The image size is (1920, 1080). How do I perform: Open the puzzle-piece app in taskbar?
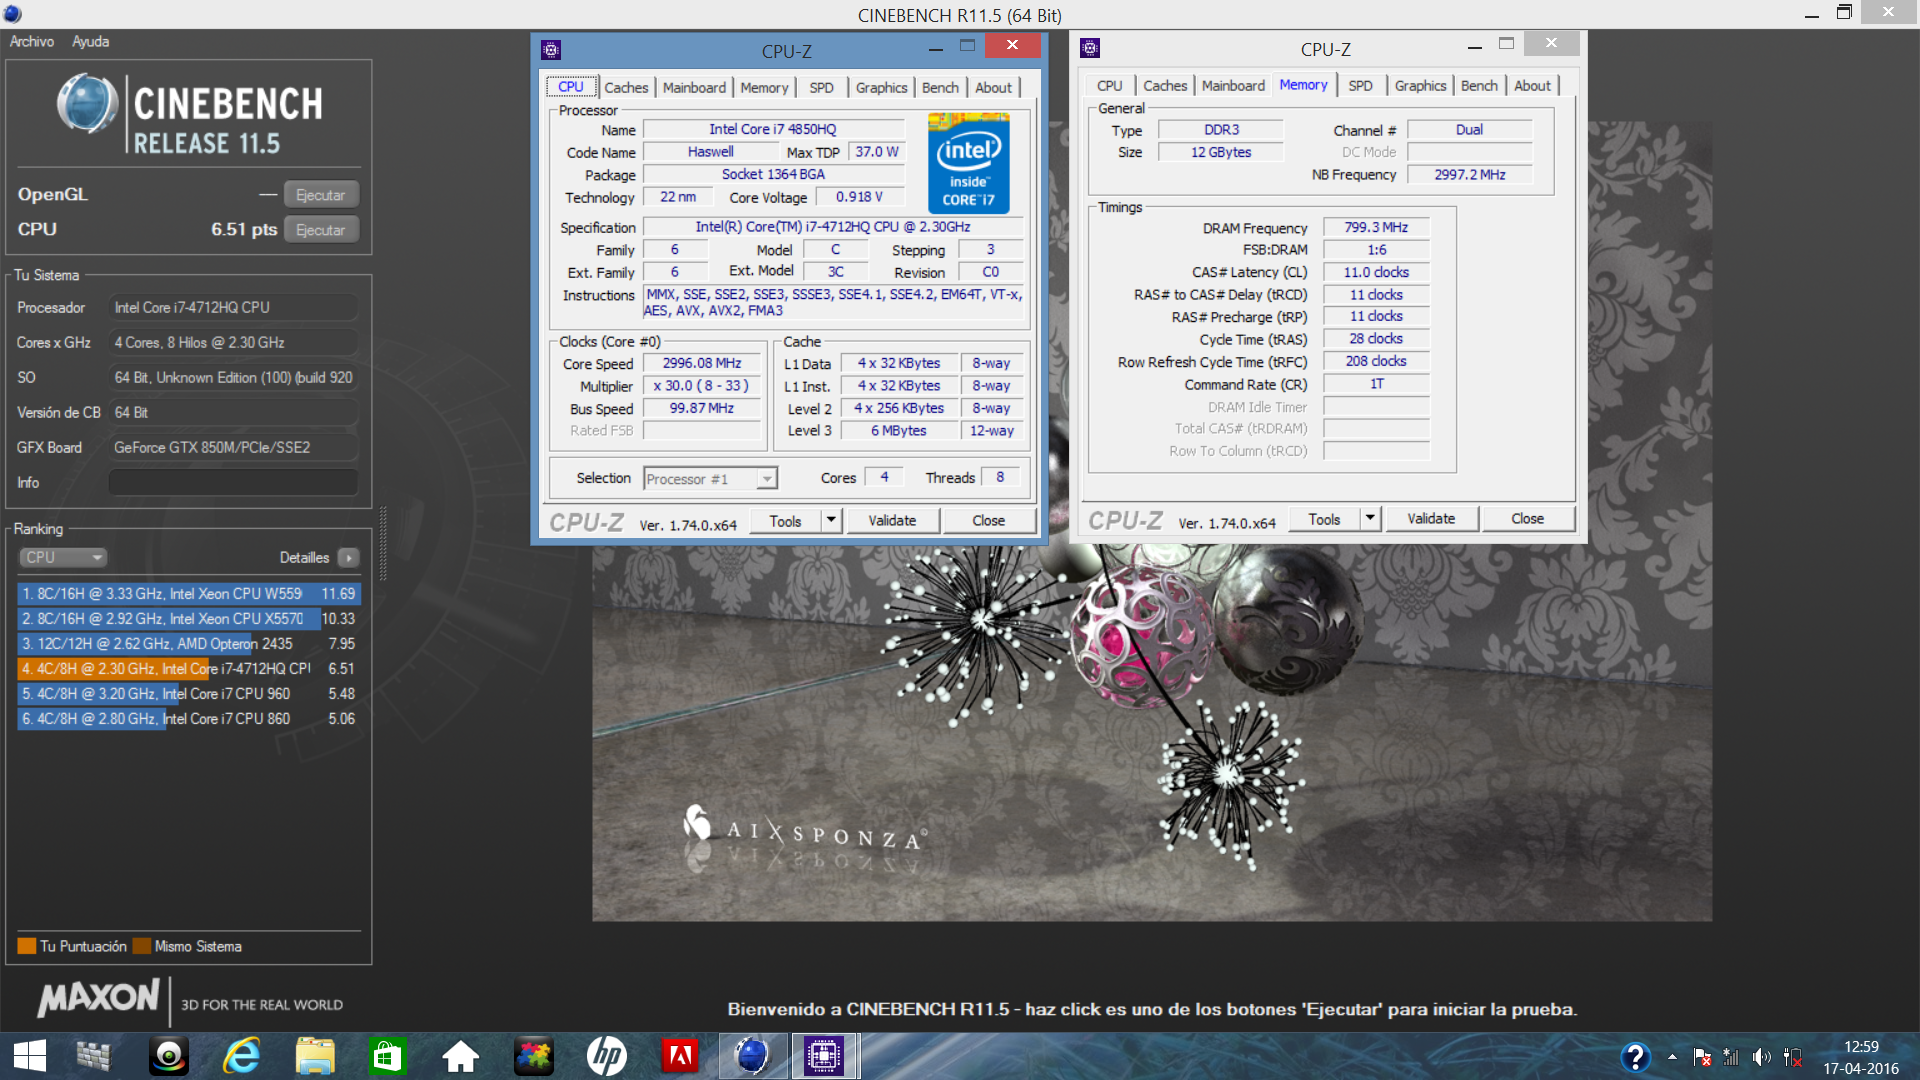pos(533,1056)
